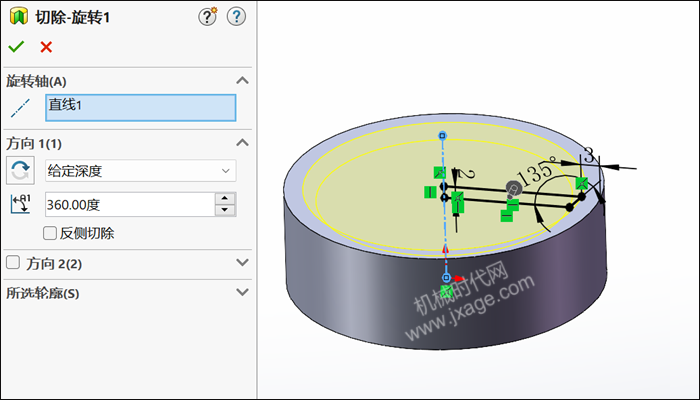The image size is (700, 400).
Task: Click the bottom handle of the centerline axis
Action: pos(446,278)
